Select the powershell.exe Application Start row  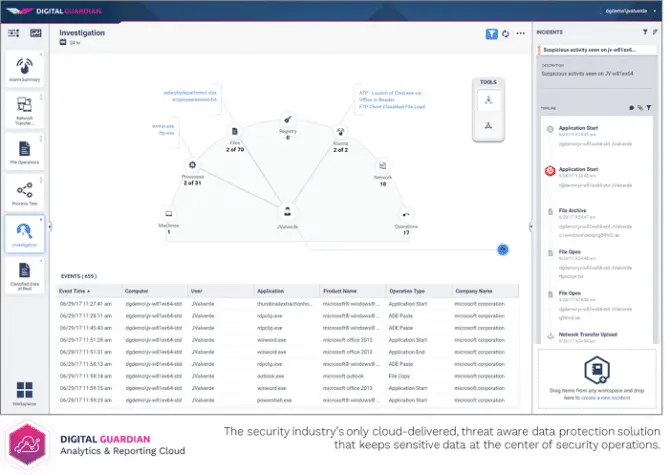(x=288, y=400)
